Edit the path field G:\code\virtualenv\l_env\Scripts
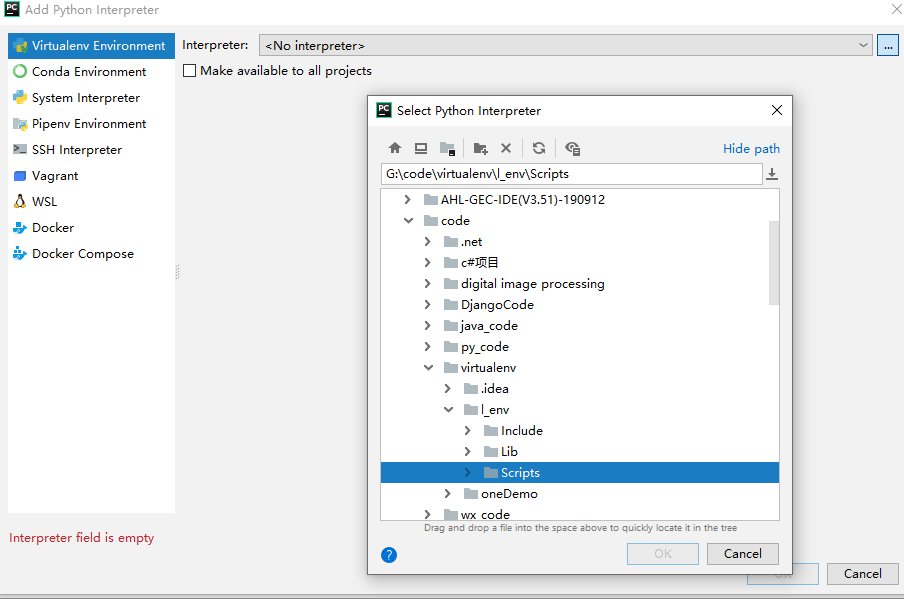 click(x=571, y=174)
